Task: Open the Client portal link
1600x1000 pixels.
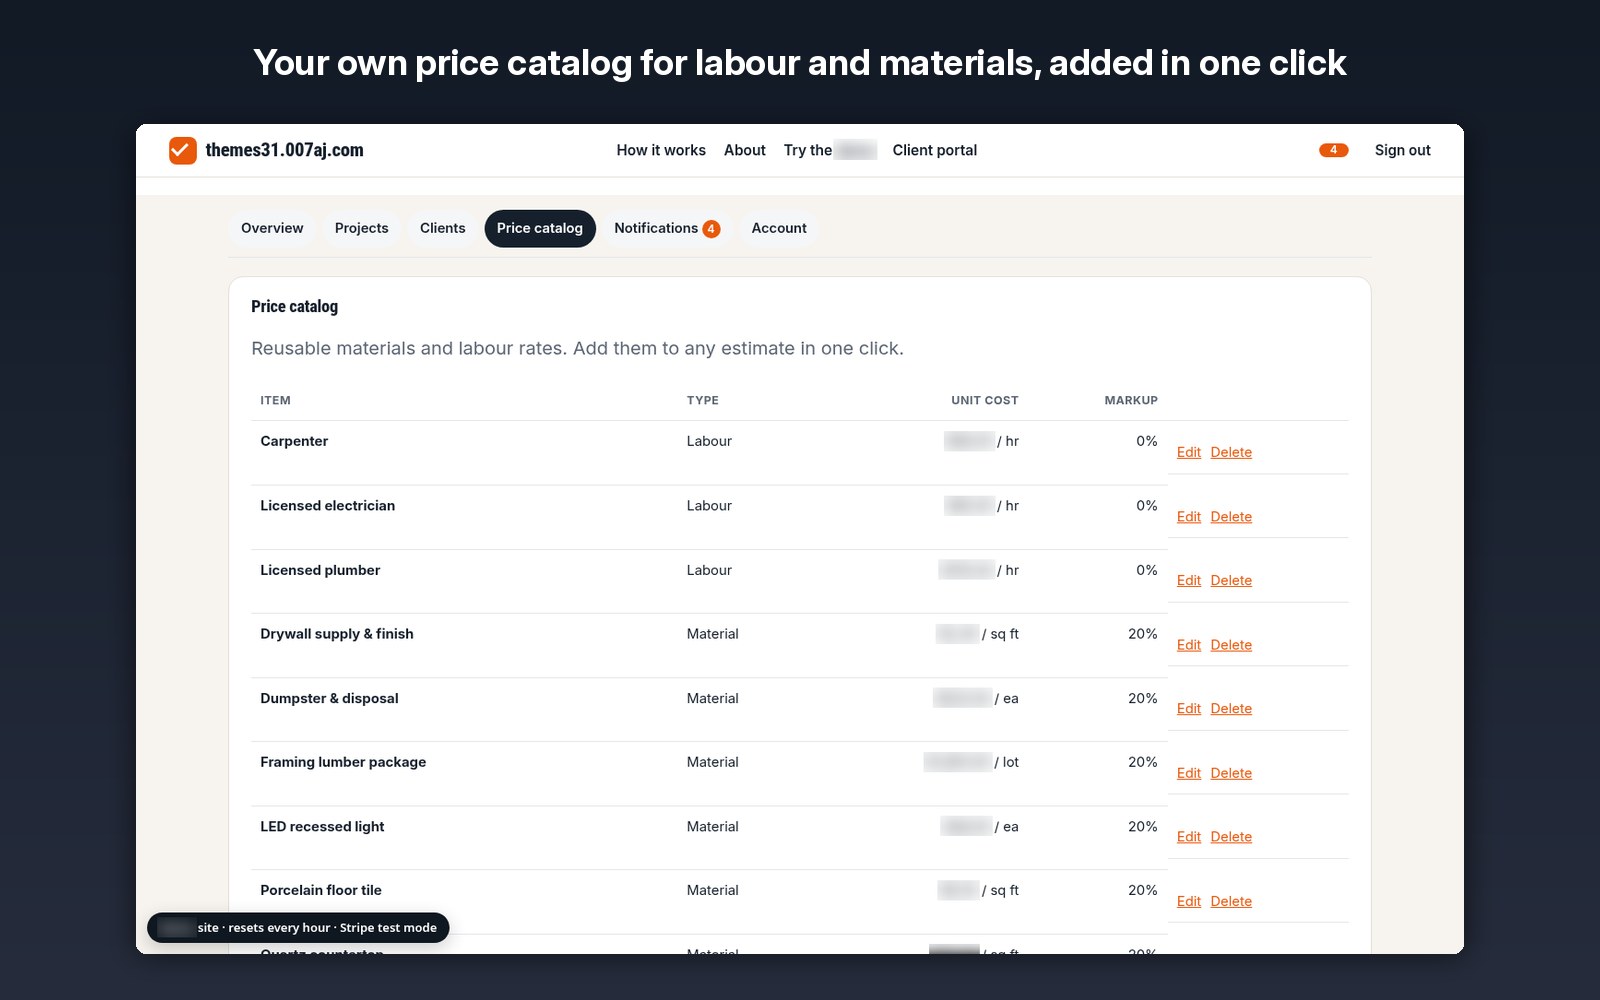Action: [935, 150]
